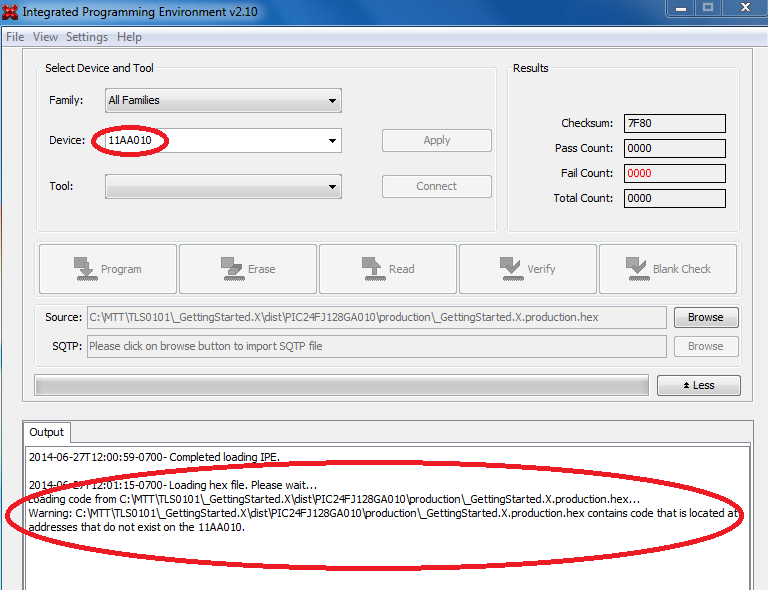Screen dimensions: 768x590
Task: Expand the Device combo box
Action: 332,141
